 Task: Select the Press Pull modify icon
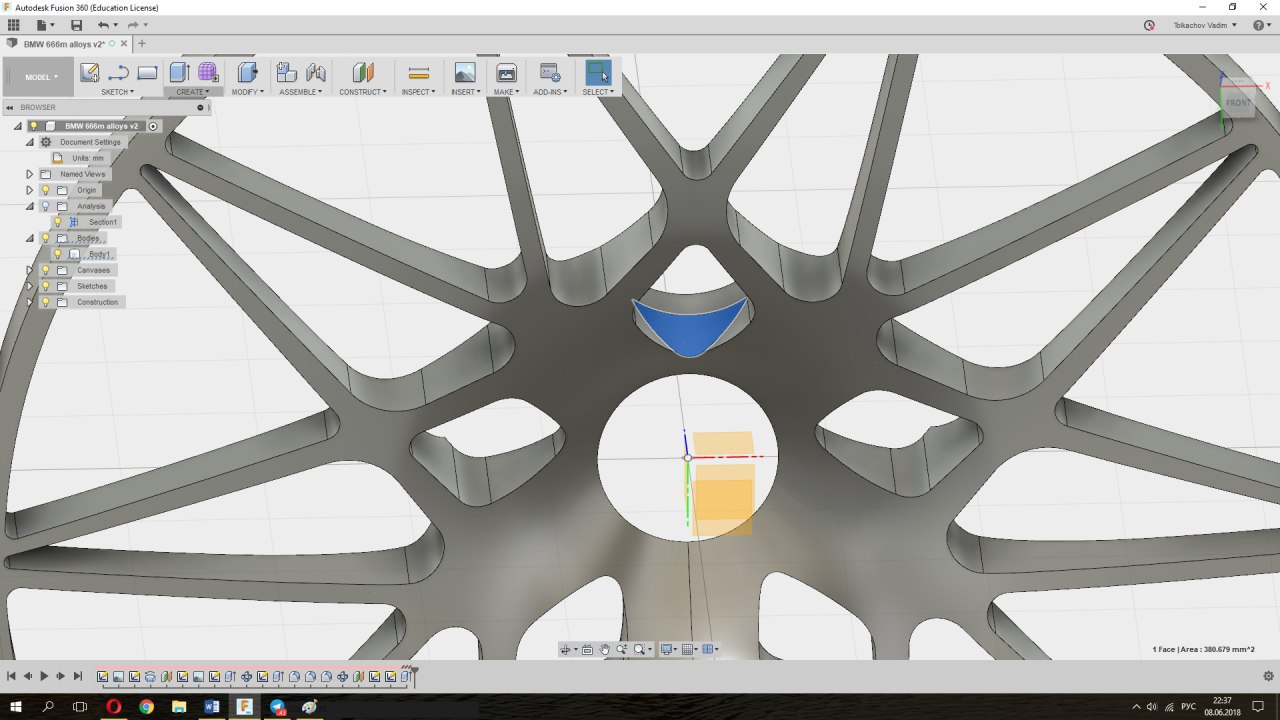247,72
